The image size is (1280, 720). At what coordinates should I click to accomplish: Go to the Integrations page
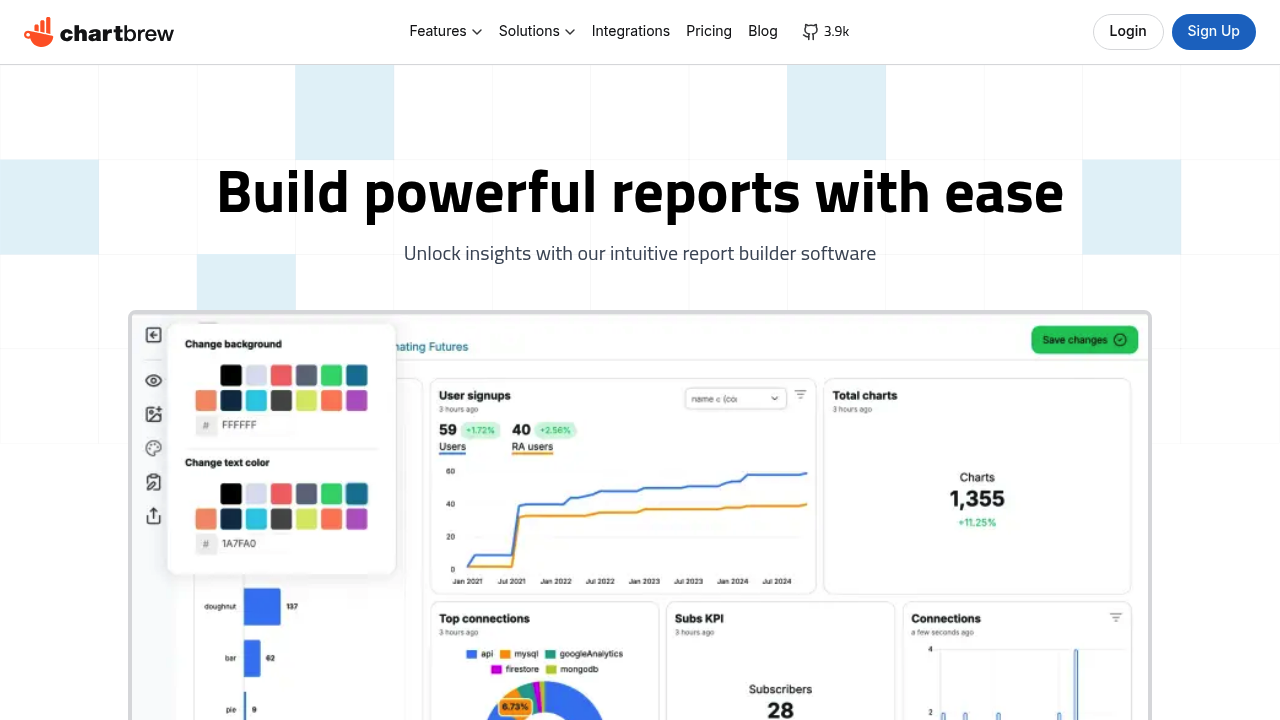tap(631, 31)
